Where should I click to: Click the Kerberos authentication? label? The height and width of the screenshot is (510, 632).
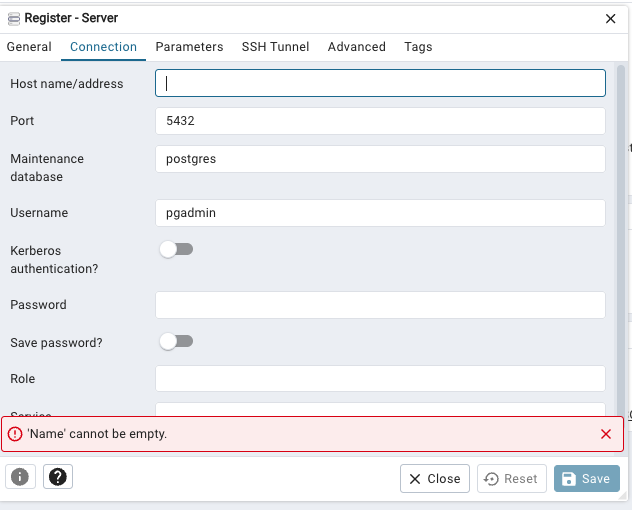click(x=54, y=260)
